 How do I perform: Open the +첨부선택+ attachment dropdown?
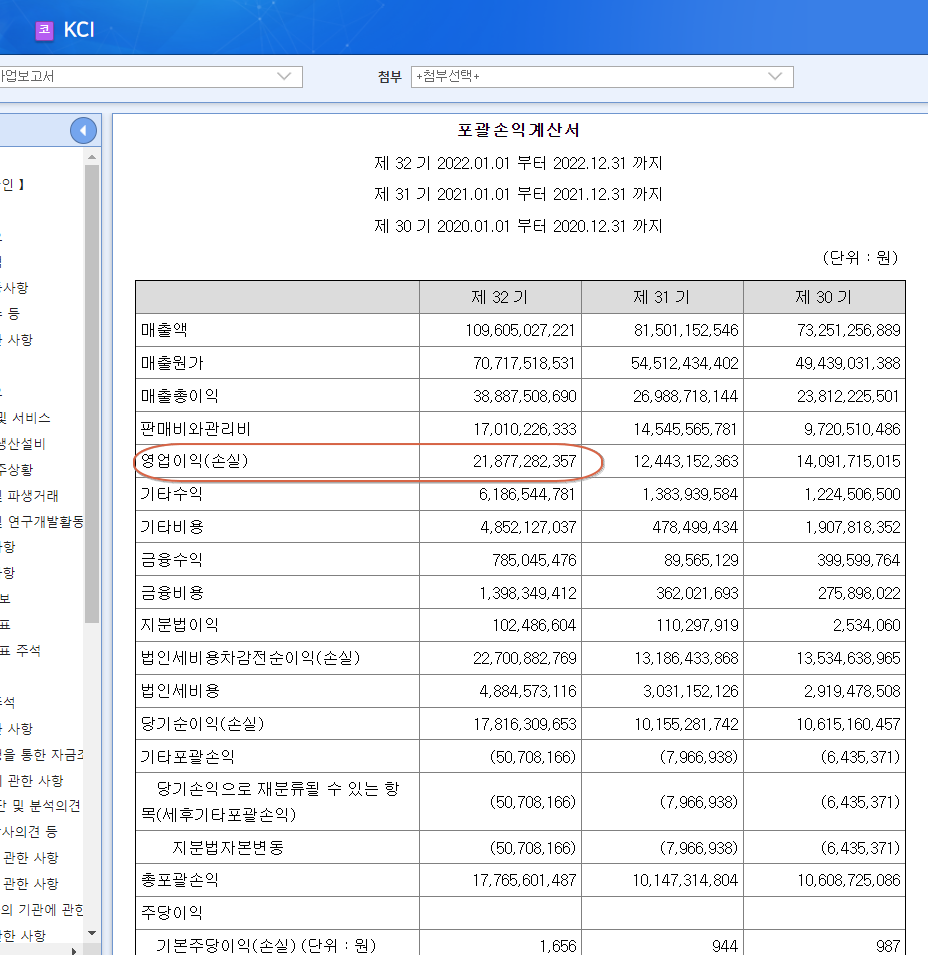point(602,77)
